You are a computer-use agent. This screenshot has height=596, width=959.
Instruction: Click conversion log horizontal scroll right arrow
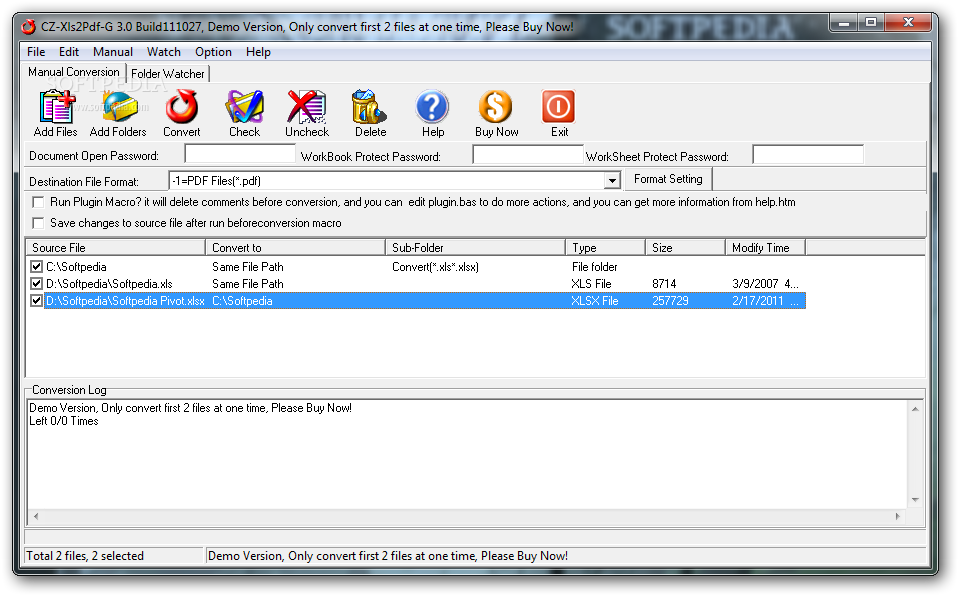point(898,516)
